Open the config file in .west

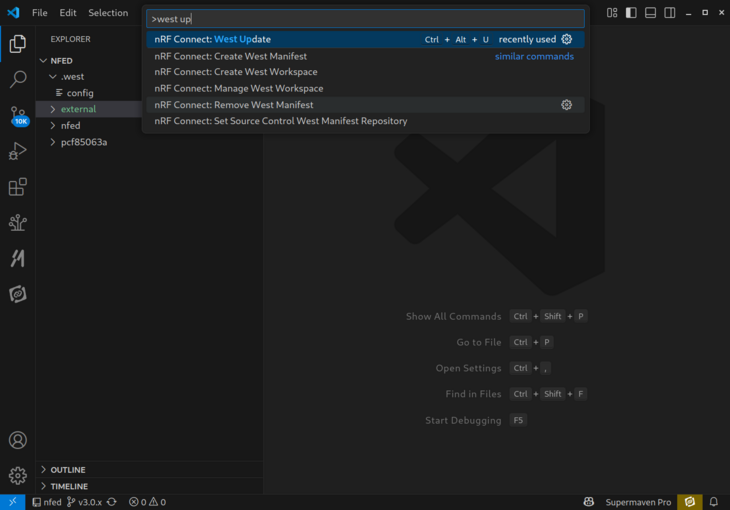80,93
